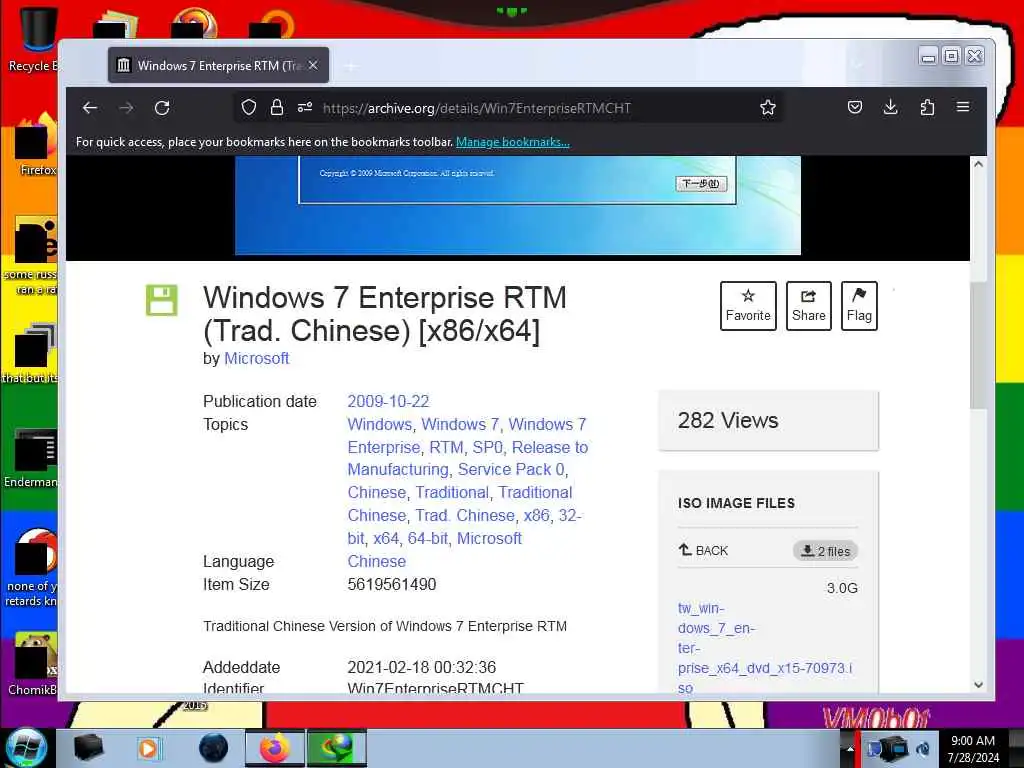Select the Windows 7 Enterprise RTM tab
1024x768 pixels.
pyautogui.click(x=218, y=65)
